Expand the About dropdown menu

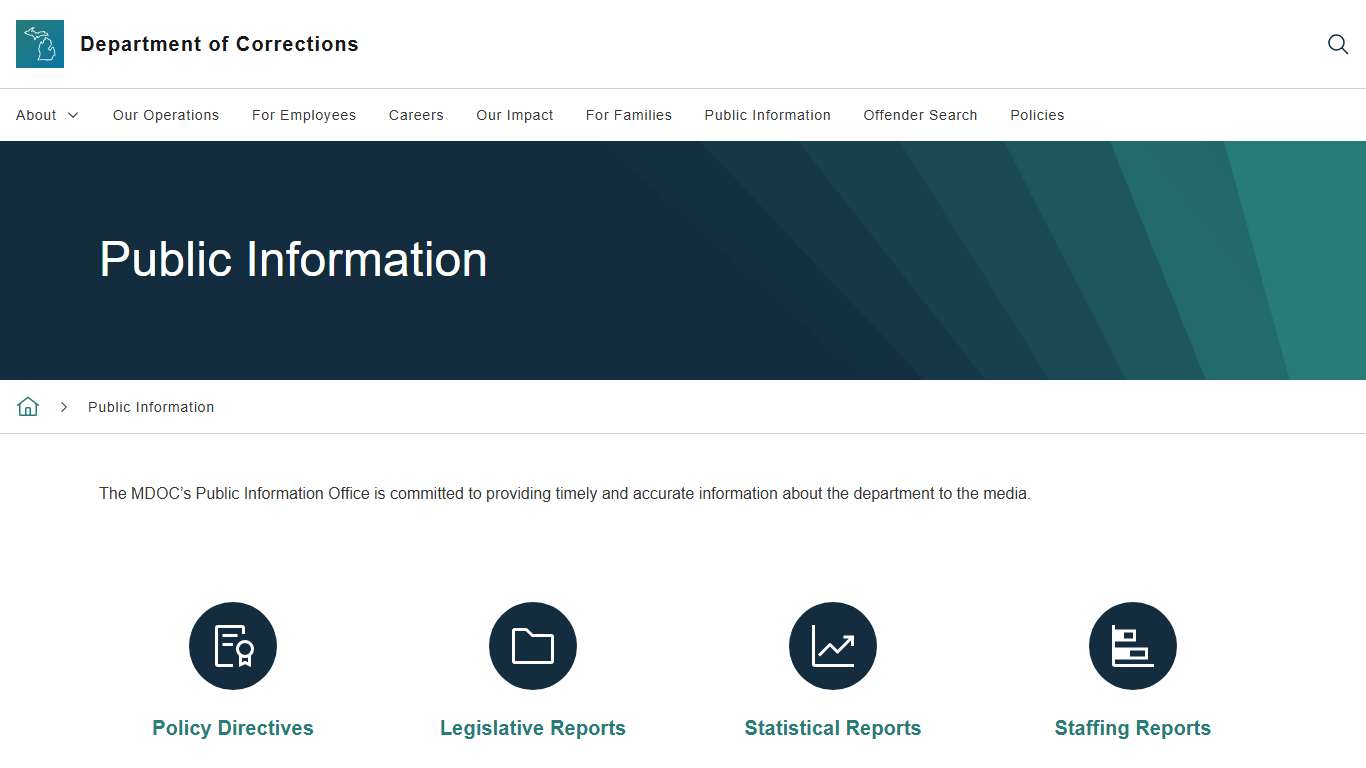tap(47, 115)
